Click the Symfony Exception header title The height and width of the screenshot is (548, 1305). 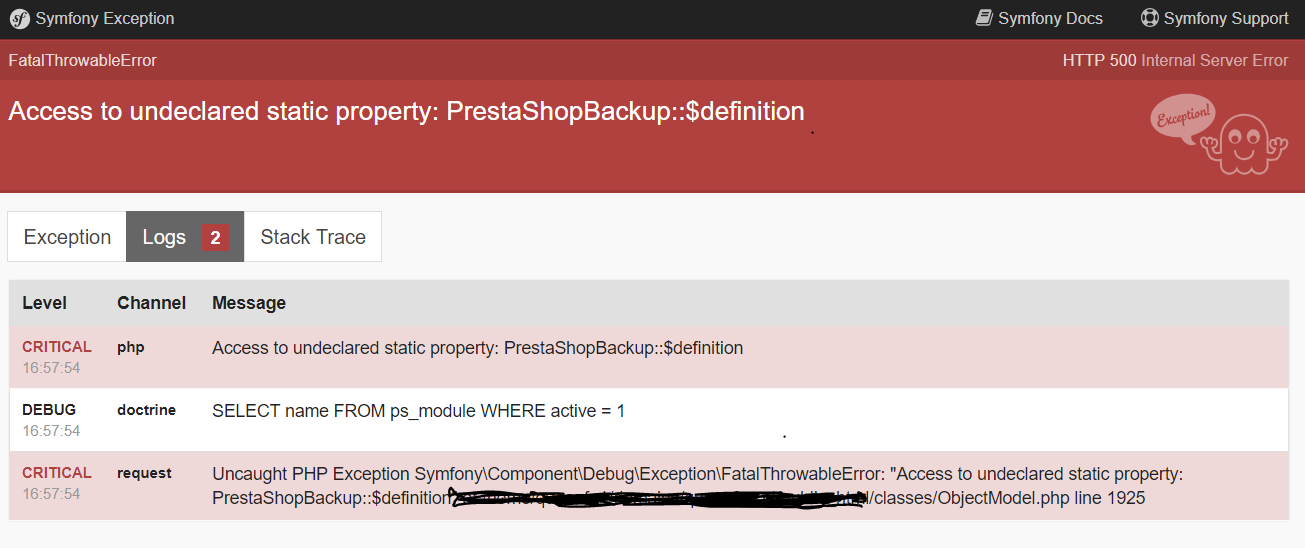tap(105, 19)
